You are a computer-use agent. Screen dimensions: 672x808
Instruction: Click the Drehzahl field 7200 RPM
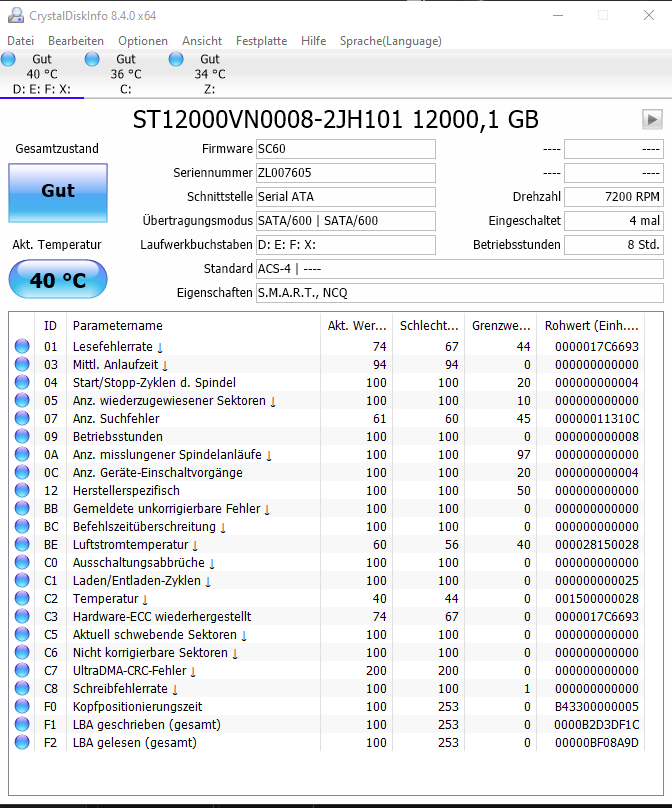(614, 197)
